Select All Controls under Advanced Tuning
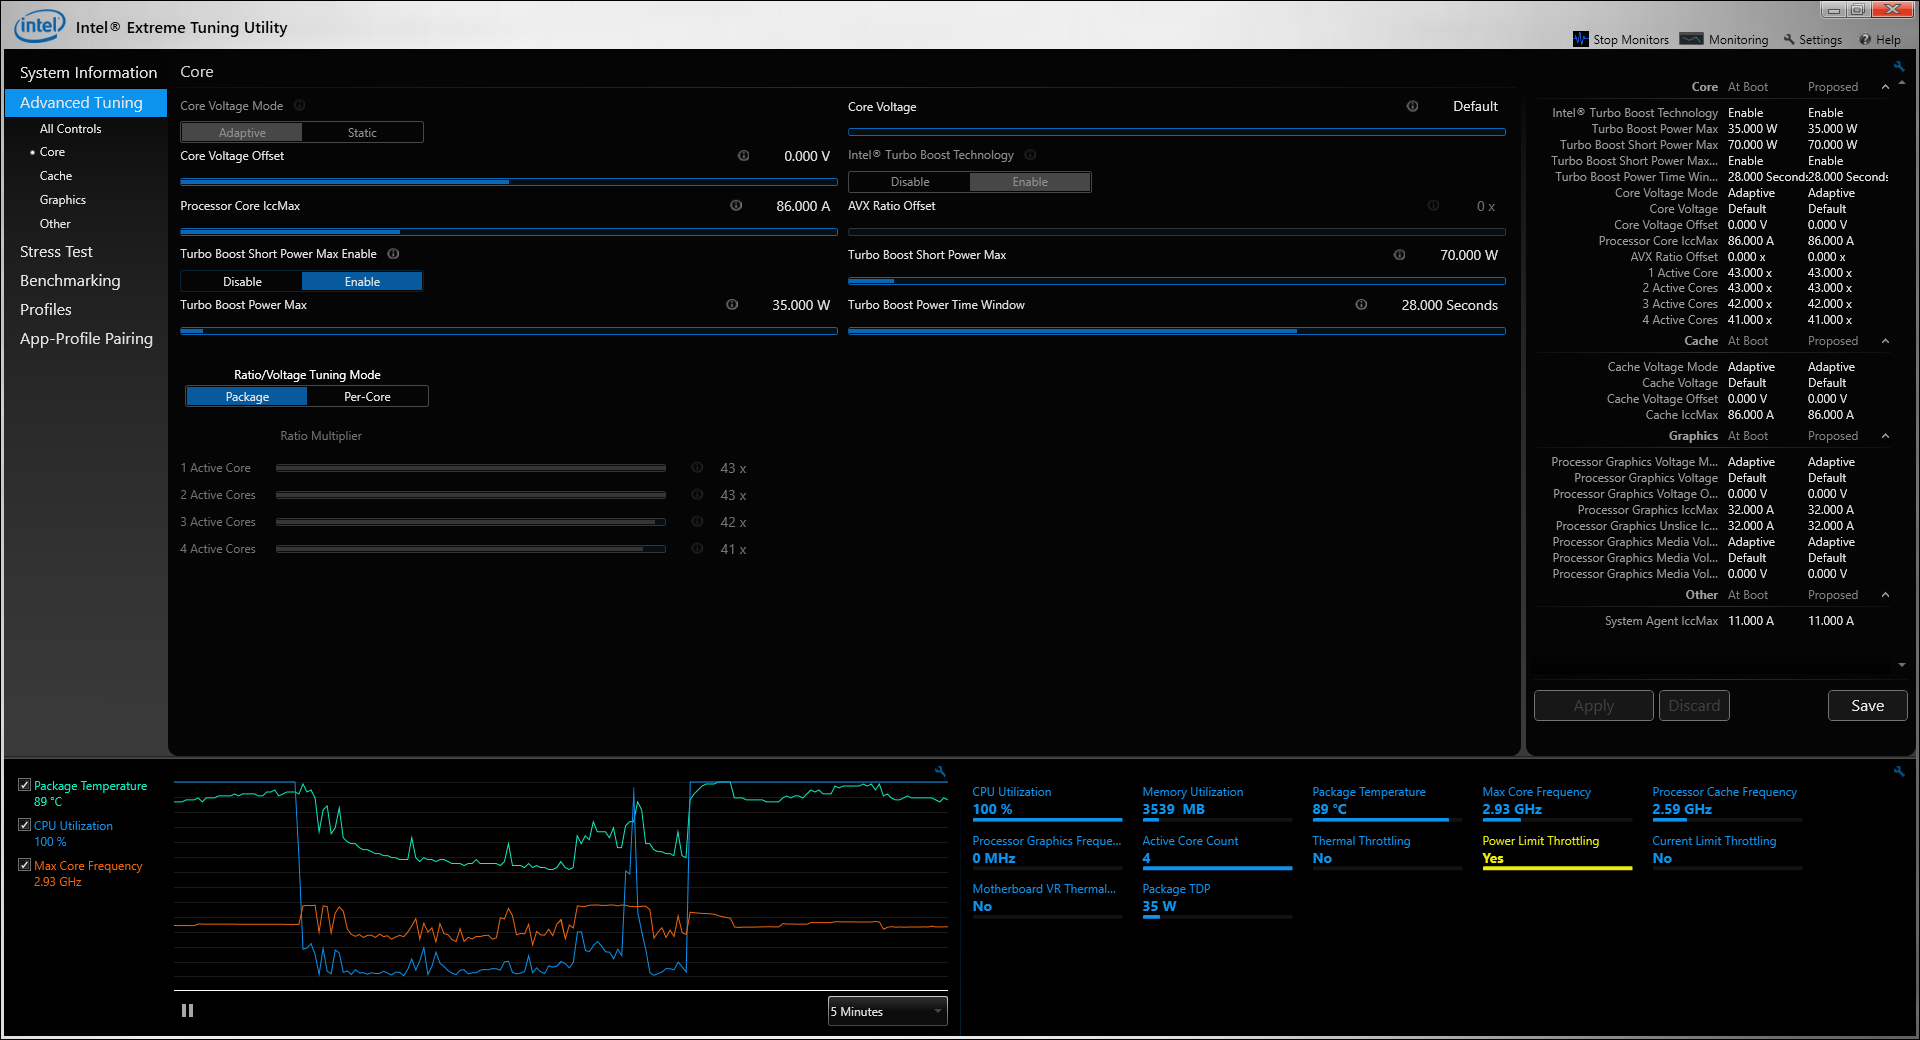Screen dimensions: 1920x1040 coord(70,128)
